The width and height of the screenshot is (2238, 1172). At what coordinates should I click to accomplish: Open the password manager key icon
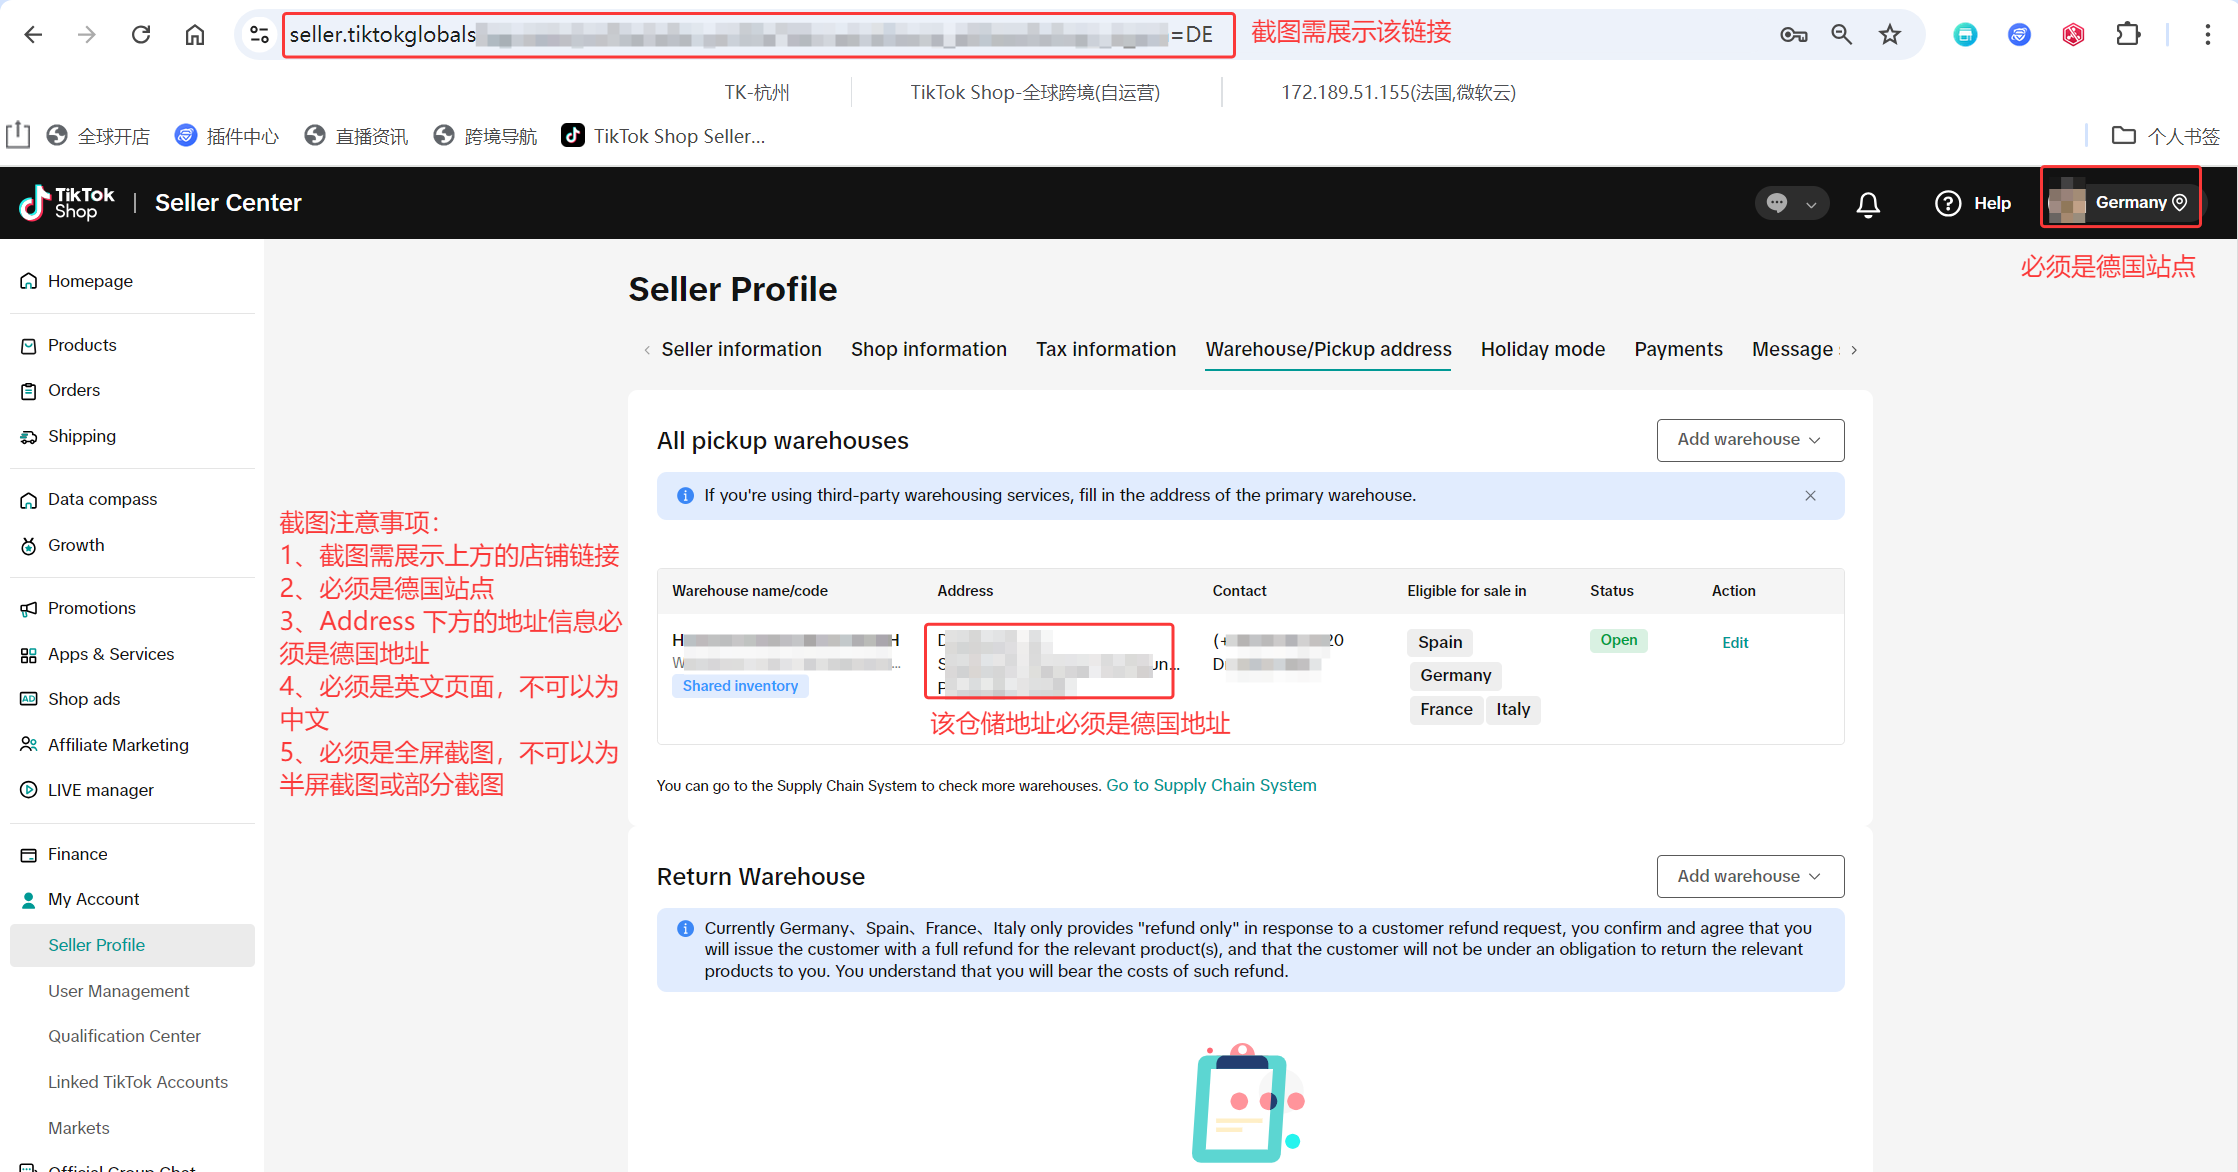(1793, 35)
